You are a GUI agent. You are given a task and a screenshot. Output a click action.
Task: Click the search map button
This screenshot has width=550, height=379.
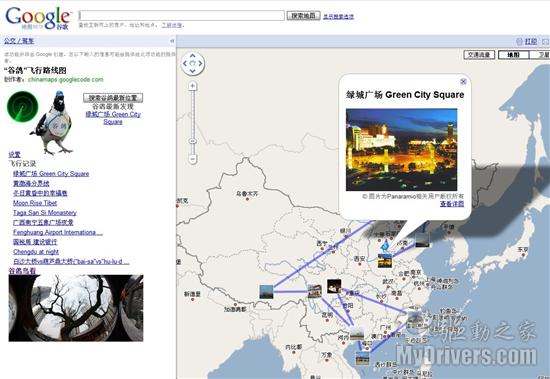(303, 15)
